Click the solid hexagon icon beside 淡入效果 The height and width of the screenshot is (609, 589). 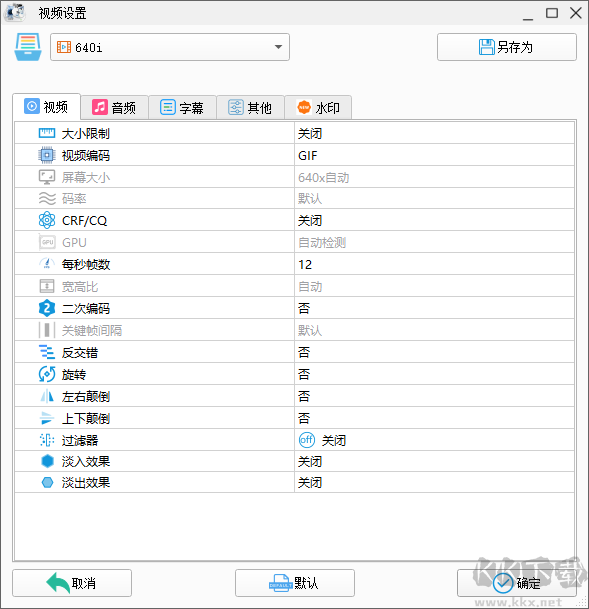pyautogui.click(x=47, y=461)
